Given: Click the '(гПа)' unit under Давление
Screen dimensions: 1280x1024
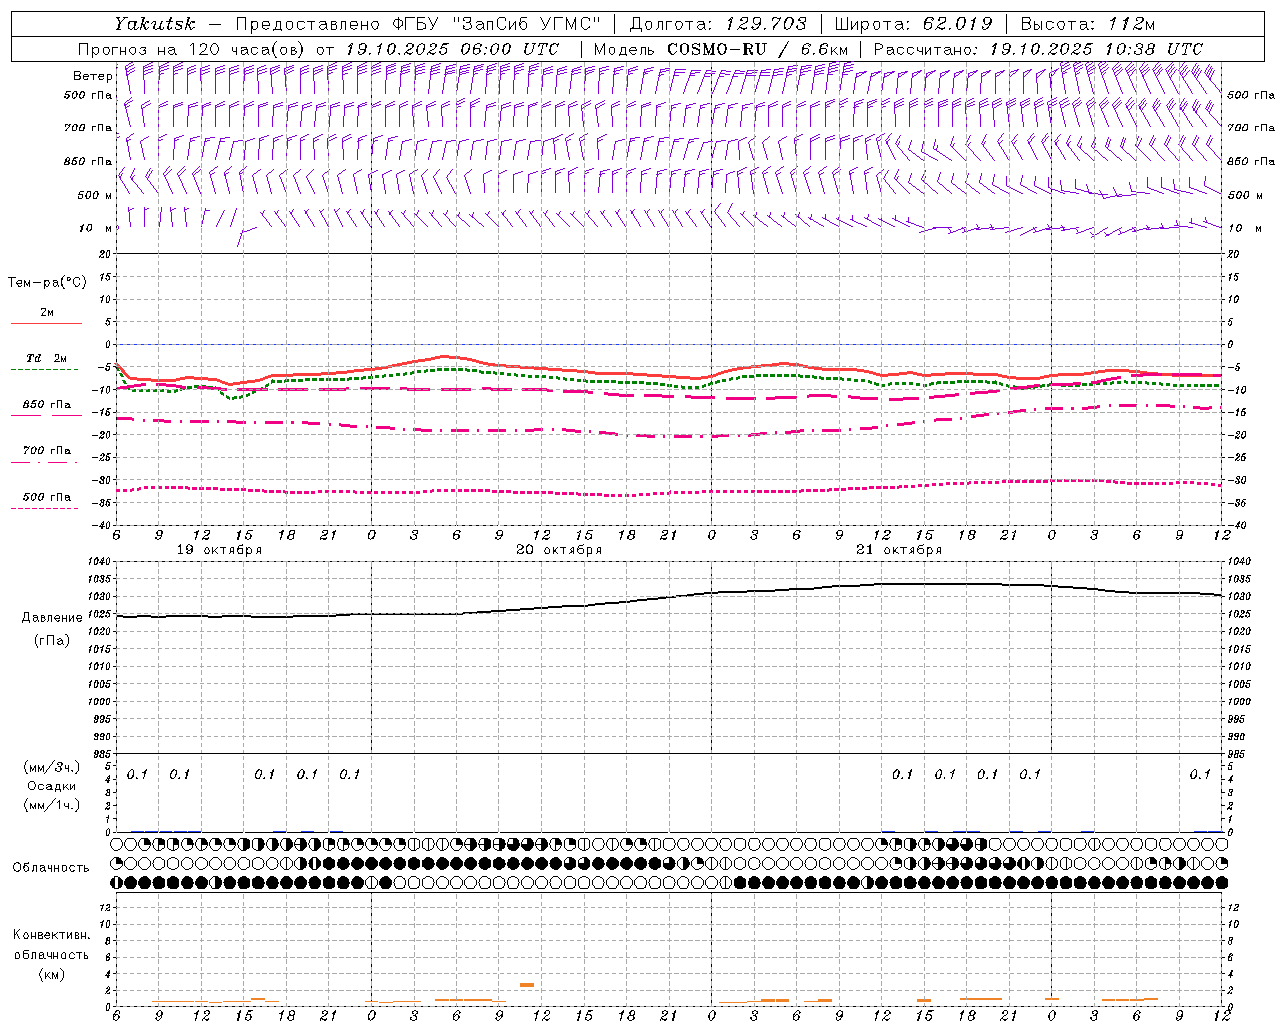Looking at the screenshot, I should (52, 640).
